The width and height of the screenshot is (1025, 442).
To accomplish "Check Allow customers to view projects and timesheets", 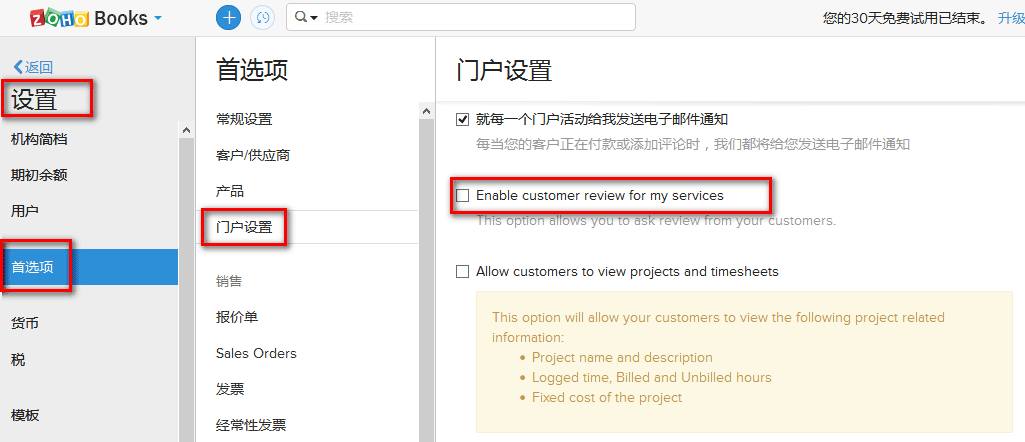I will pos(463,271).
